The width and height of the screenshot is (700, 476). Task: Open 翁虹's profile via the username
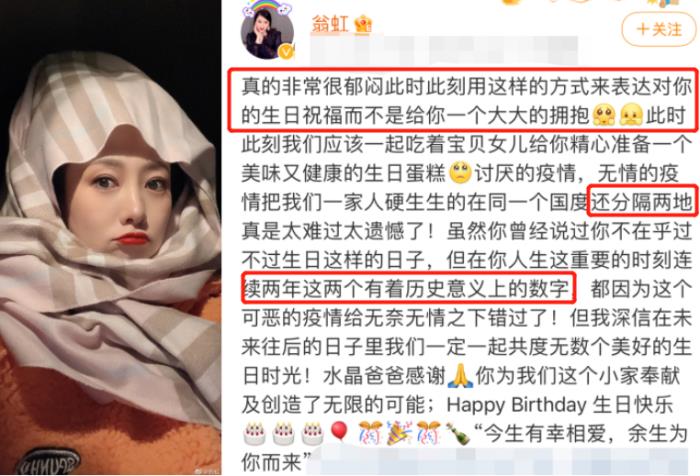coord(330,24)
